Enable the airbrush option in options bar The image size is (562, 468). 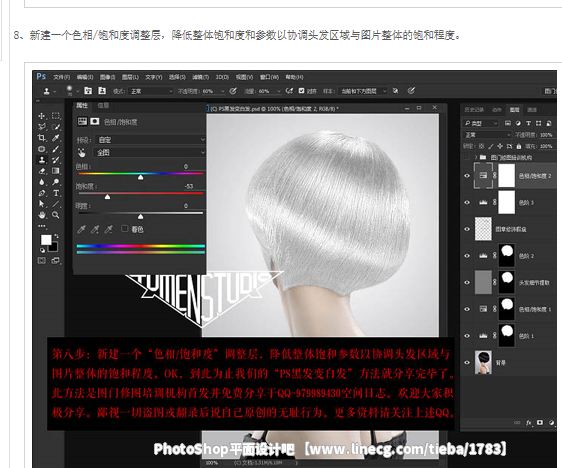289,91
